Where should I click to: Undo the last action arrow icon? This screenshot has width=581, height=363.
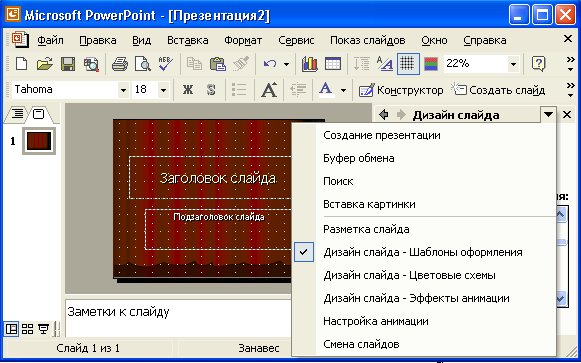click(x=269, y=64)
